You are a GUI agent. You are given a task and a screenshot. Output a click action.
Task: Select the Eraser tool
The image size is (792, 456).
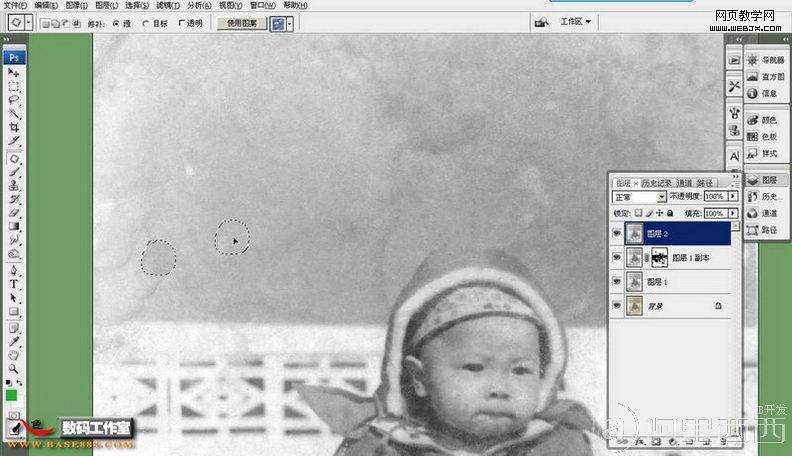[14, 213]
